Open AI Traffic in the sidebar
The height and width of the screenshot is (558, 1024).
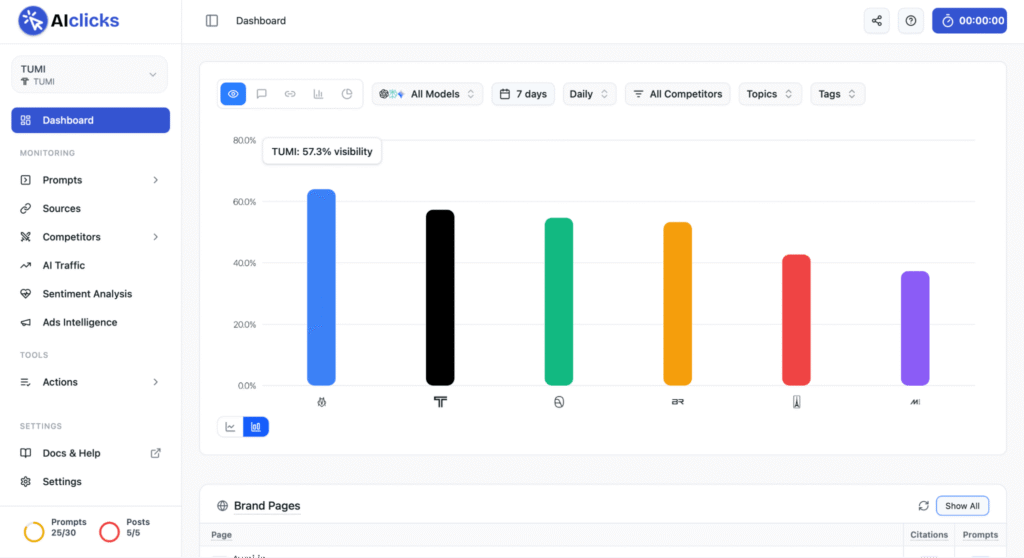(x=63, y=265)
